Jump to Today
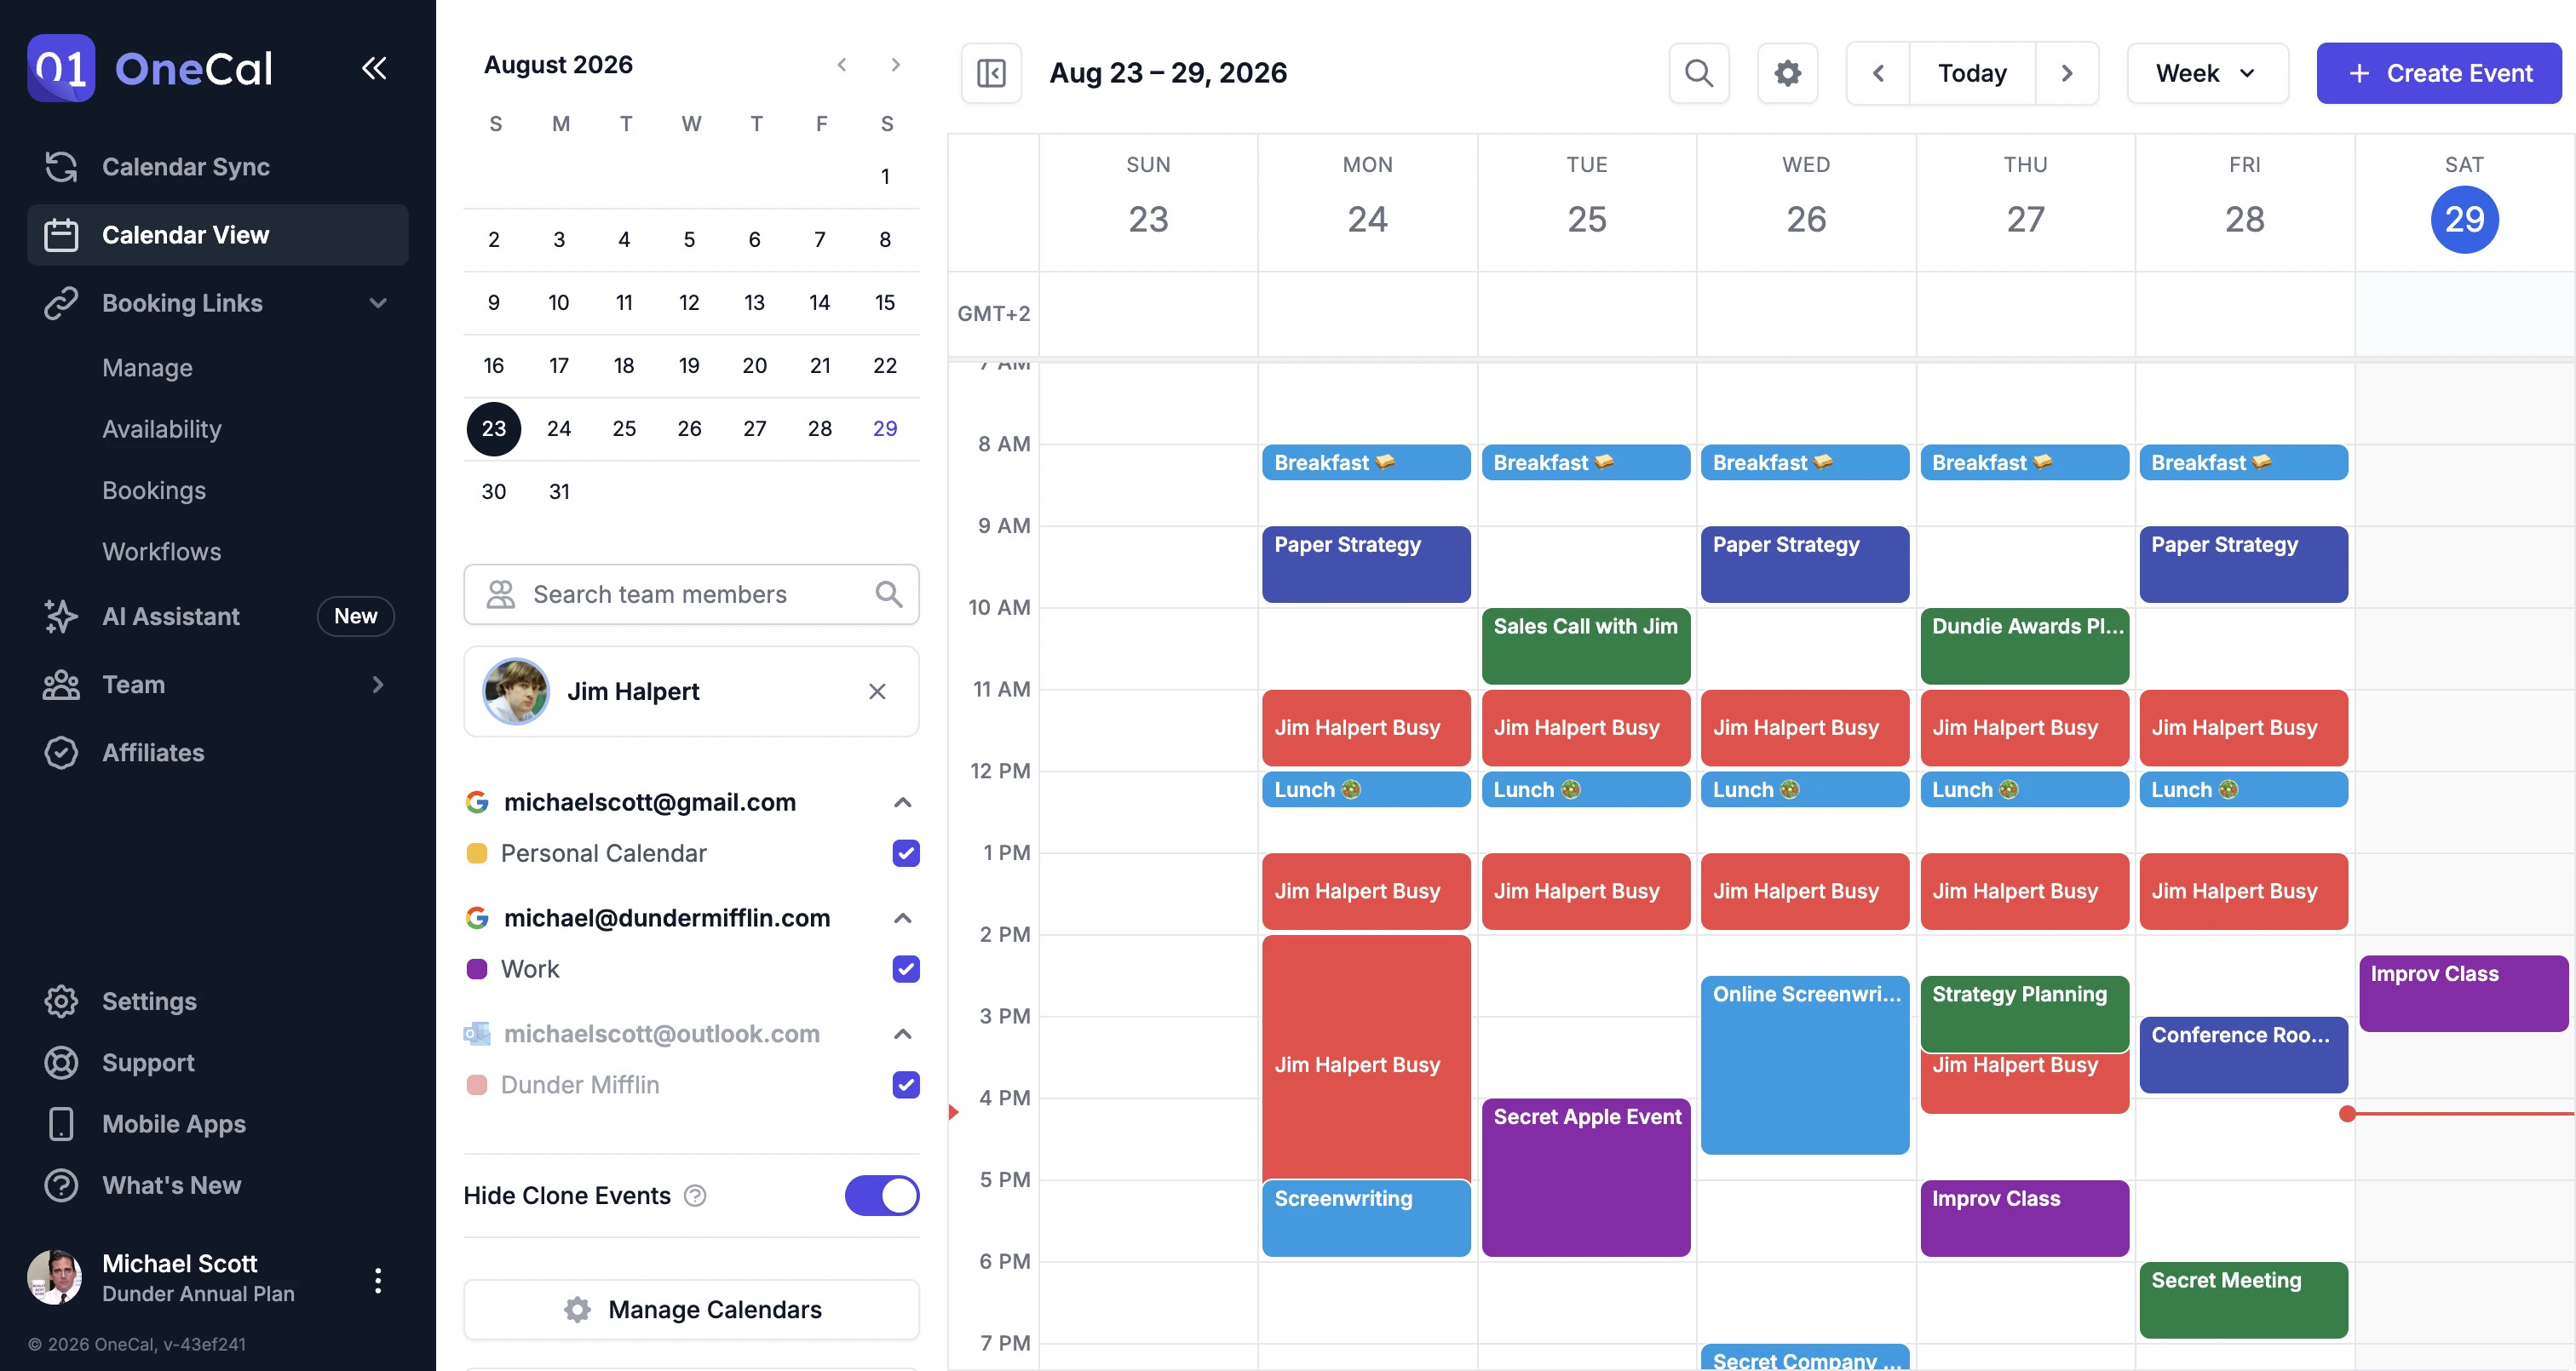The image size is (2576, 1371). coord(1972,73)
